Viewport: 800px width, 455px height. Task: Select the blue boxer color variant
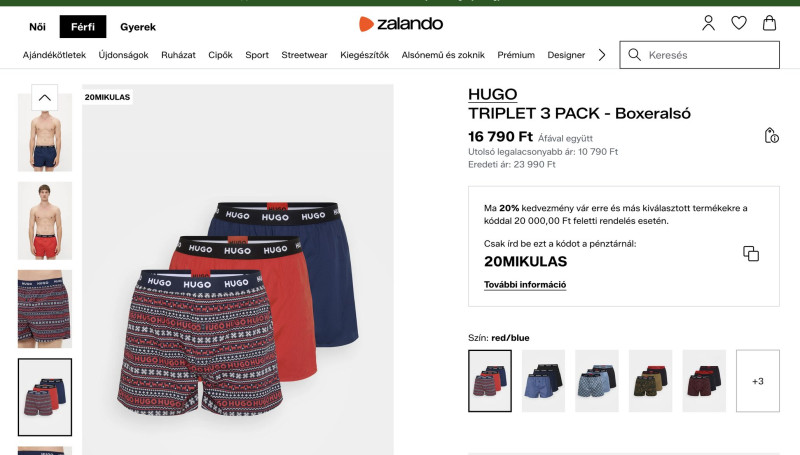click(543, 381)
